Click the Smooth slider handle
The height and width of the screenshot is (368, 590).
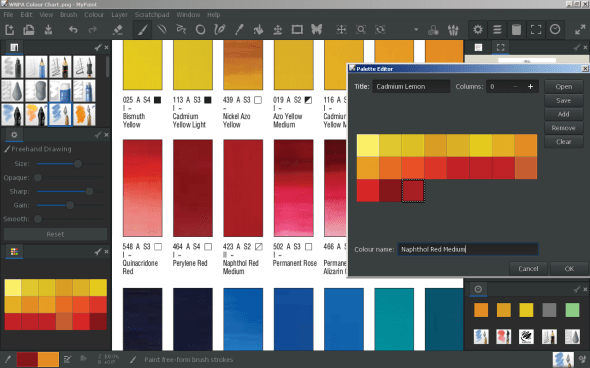click(x=38, y=219)
